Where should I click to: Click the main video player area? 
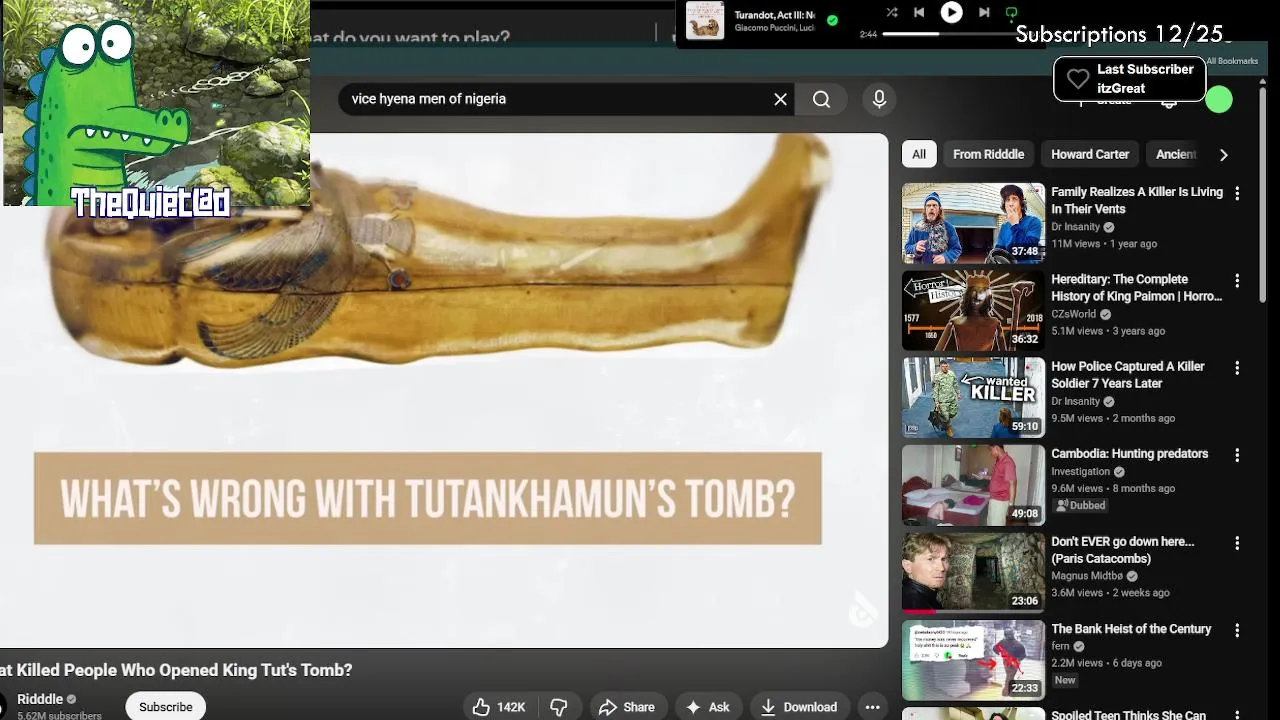click(x=444, y=390)
